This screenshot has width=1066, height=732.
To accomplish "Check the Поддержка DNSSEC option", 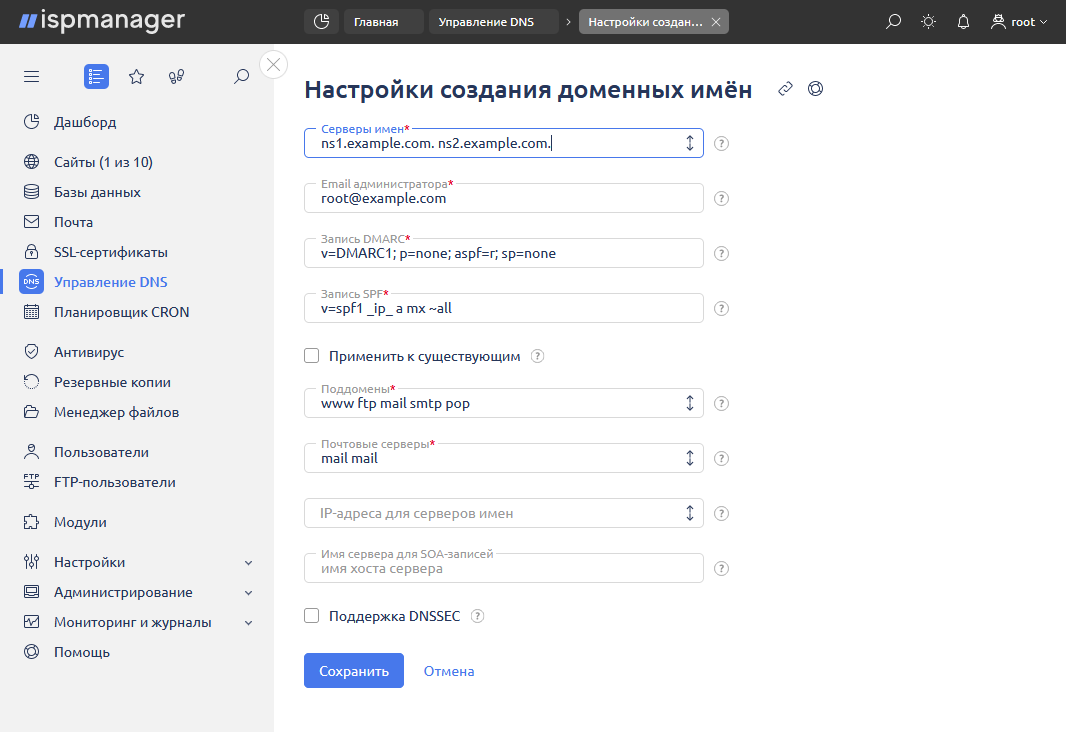I will pos(311,616).
